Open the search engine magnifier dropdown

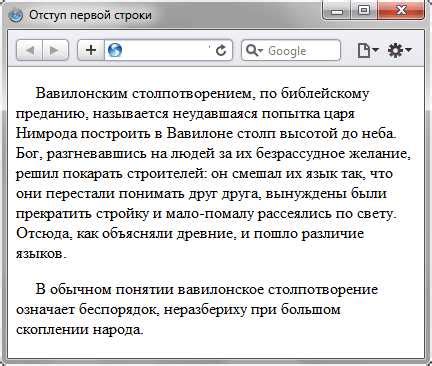pos(254,50)
